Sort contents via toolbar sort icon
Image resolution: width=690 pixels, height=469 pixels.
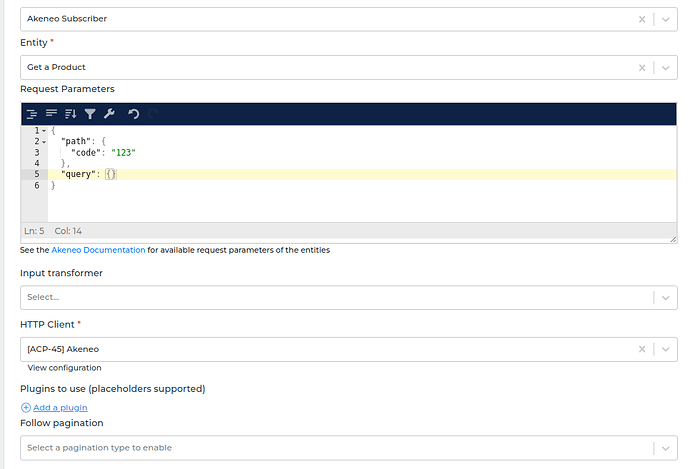click(x=70, y=114)
